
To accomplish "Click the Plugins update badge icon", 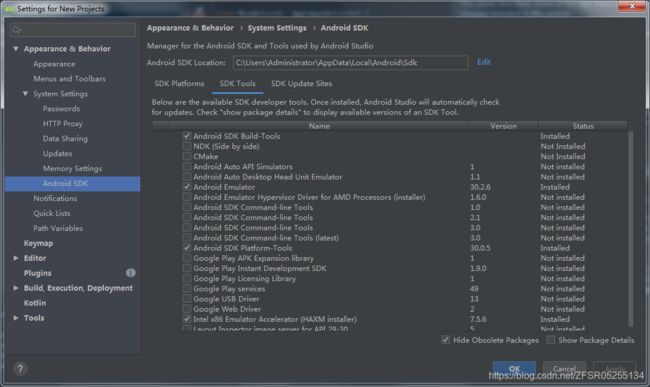I will point(131,273).
